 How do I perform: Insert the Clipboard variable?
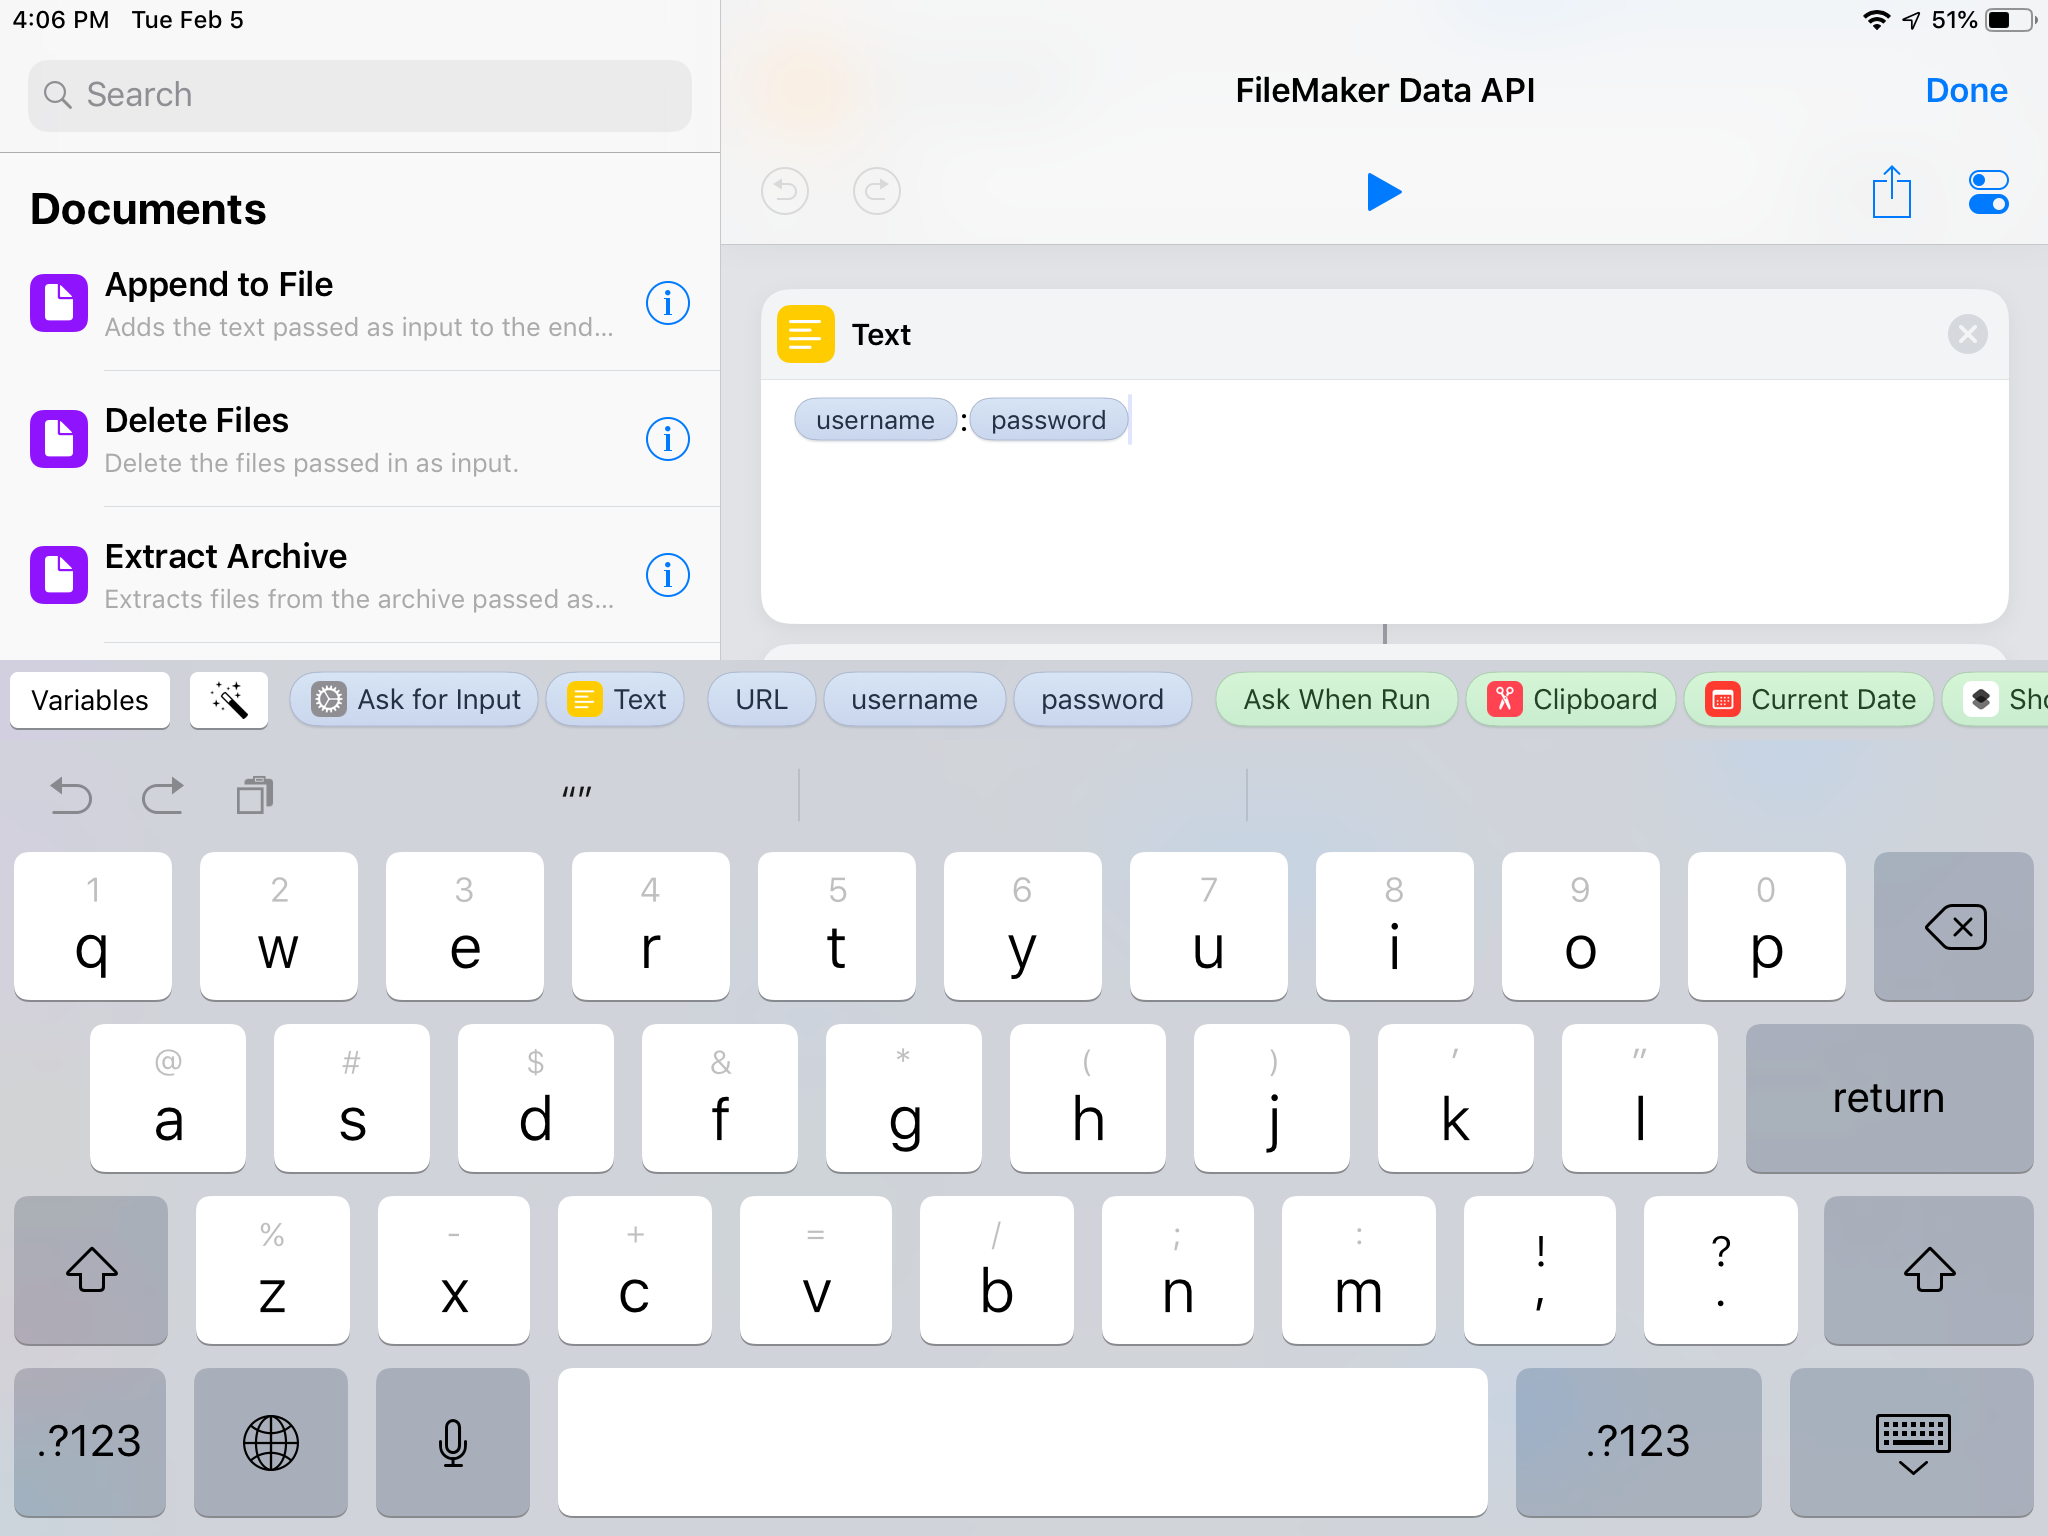pos(1571,700)
